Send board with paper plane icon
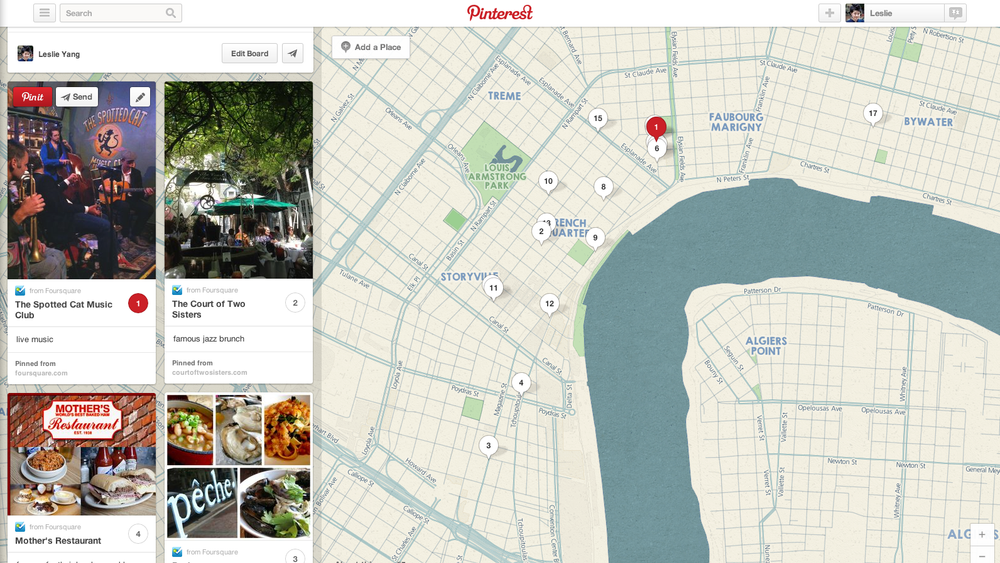 click(x=293, y=54)
